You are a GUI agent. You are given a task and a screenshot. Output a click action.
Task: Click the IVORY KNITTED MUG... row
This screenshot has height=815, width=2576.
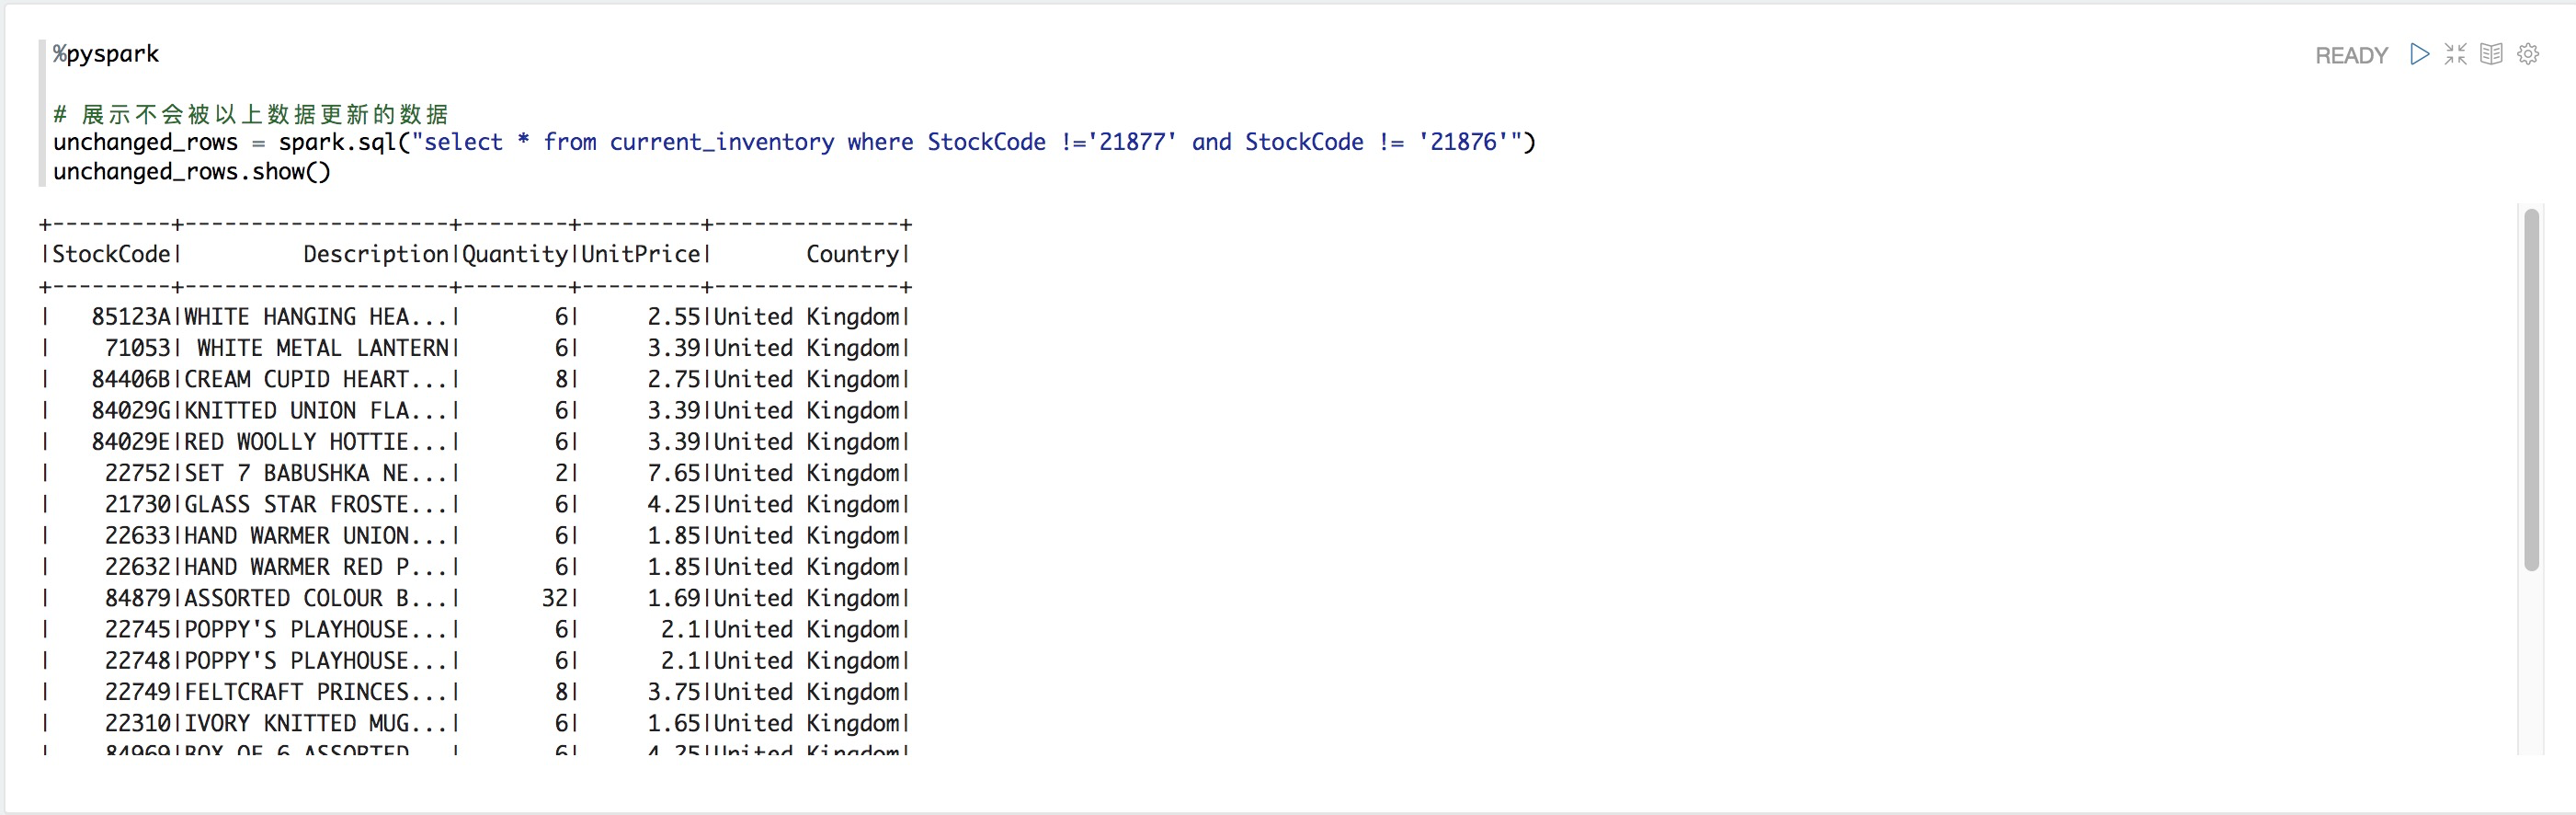coord(476,723)
